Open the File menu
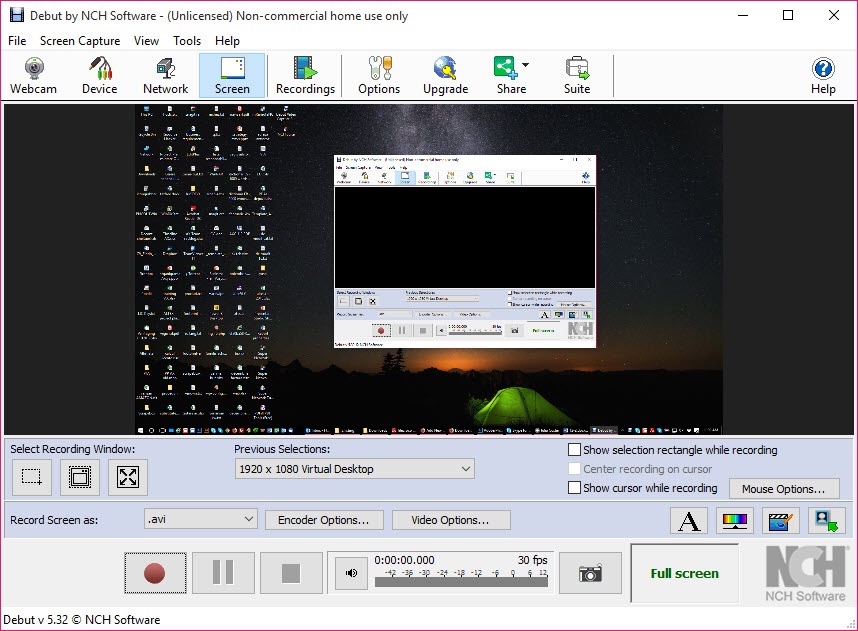 [17, 40]
